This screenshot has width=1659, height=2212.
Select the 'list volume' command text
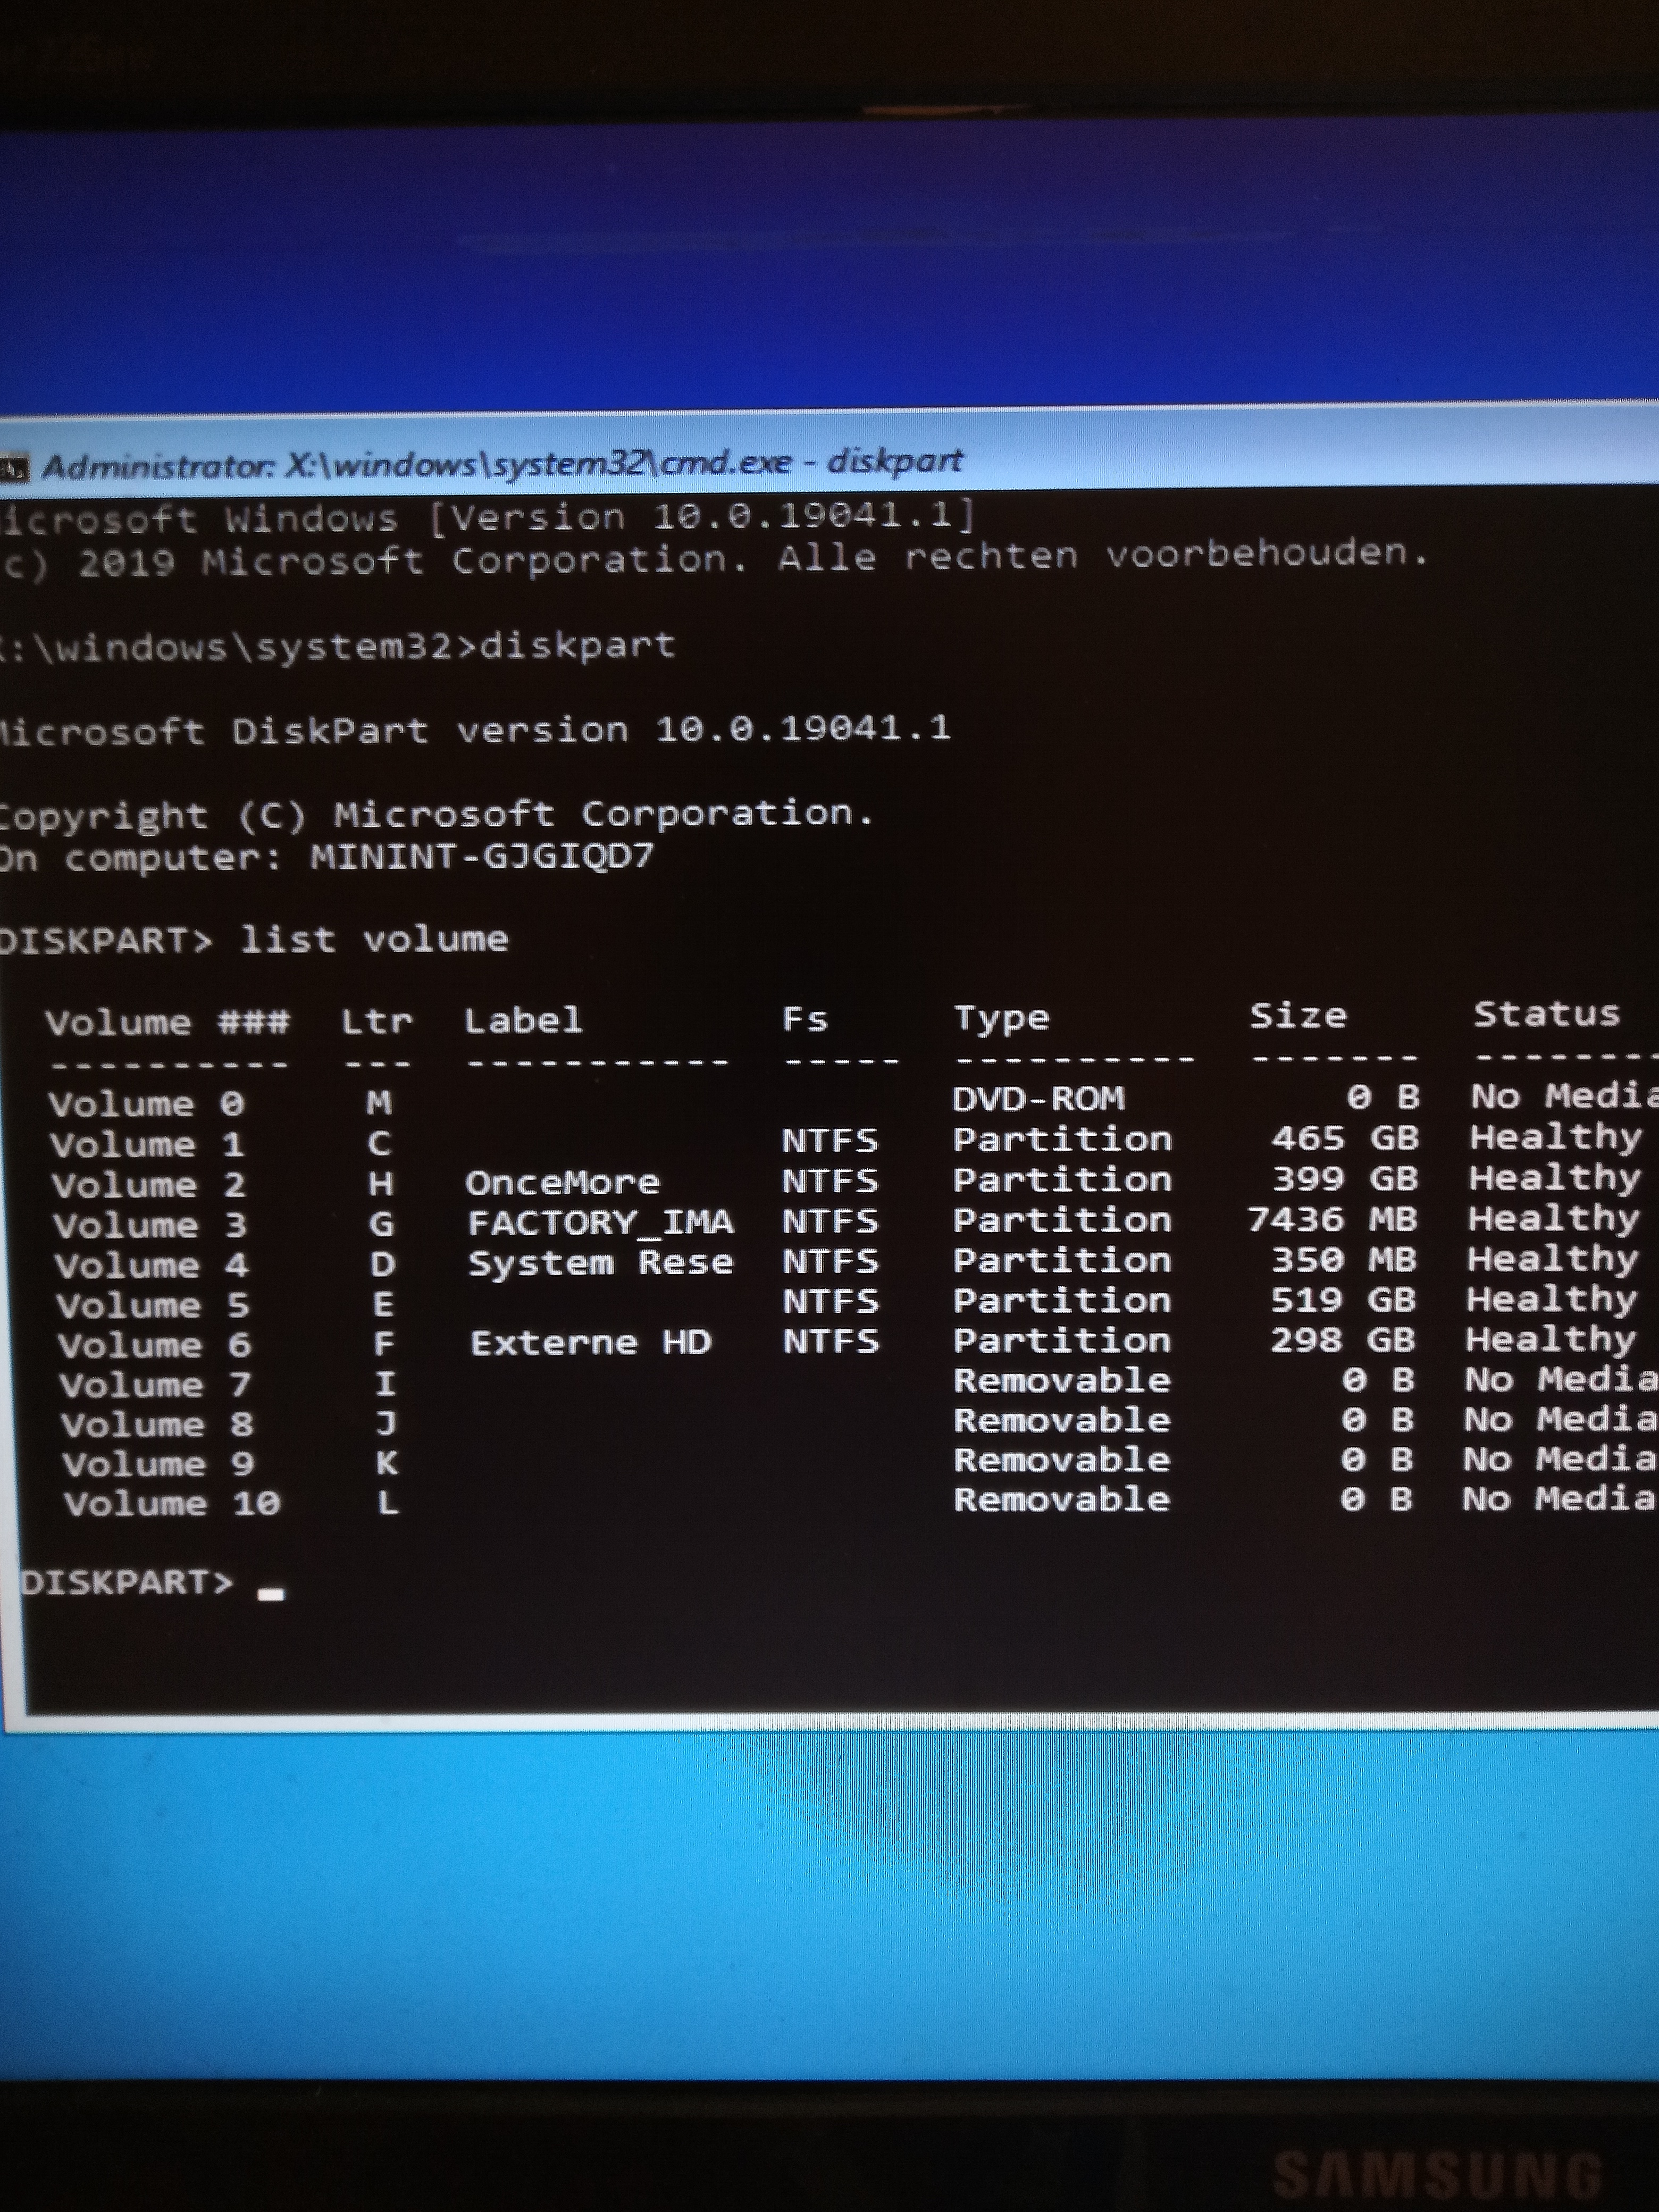coord(374,939)
